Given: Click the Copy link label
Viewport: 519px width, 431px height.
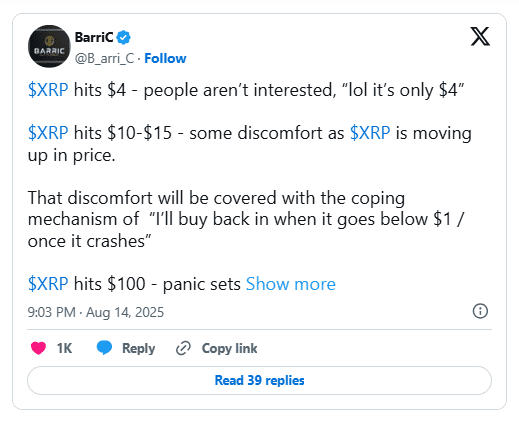Looking at the screenshot, I should pyautogui.click(x=229, y=348).
